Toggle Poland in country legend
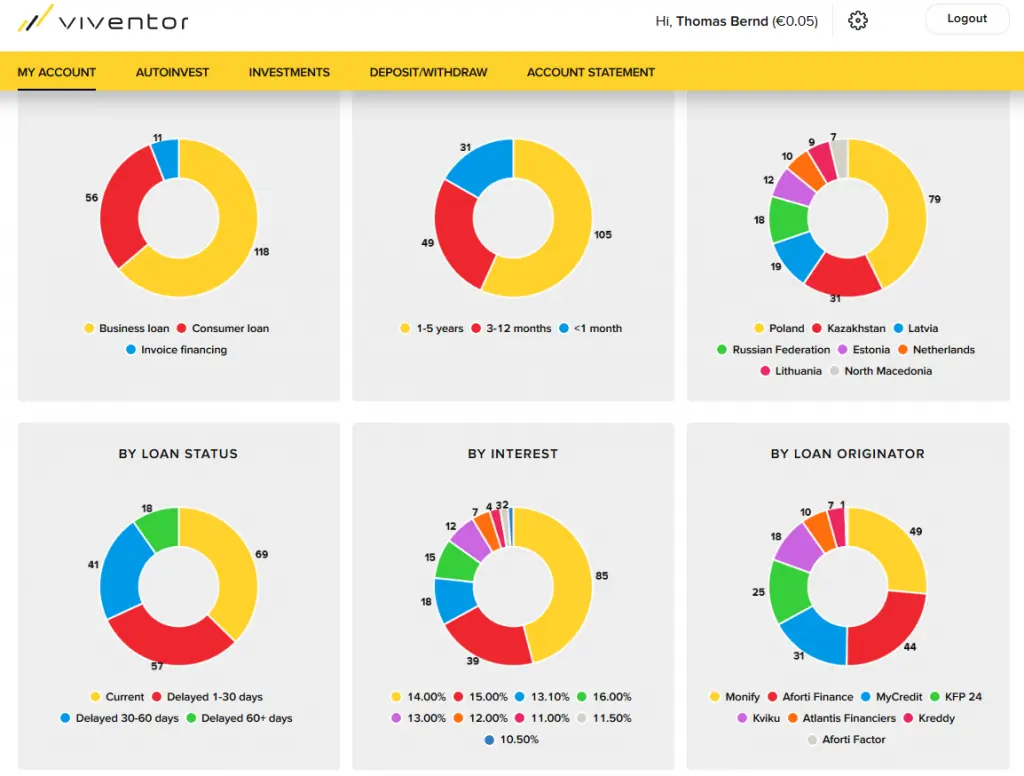 (779, 329)
